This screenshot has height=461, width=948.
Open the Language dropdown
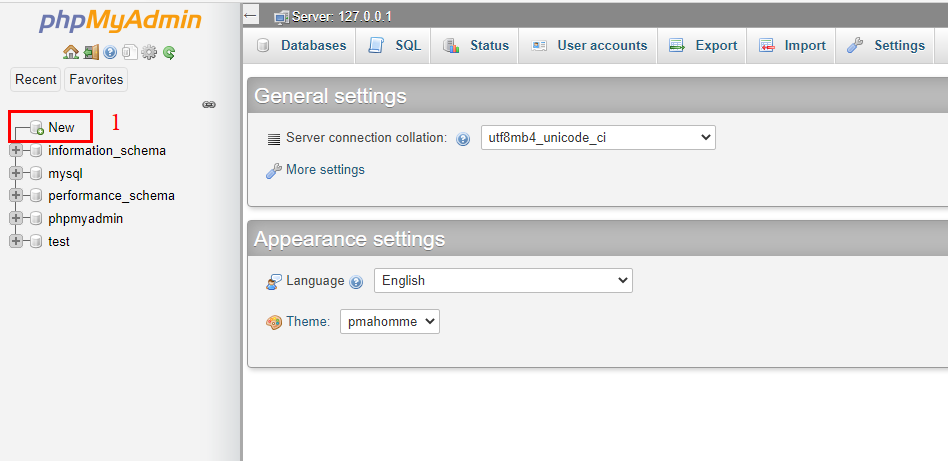point(503,281)
